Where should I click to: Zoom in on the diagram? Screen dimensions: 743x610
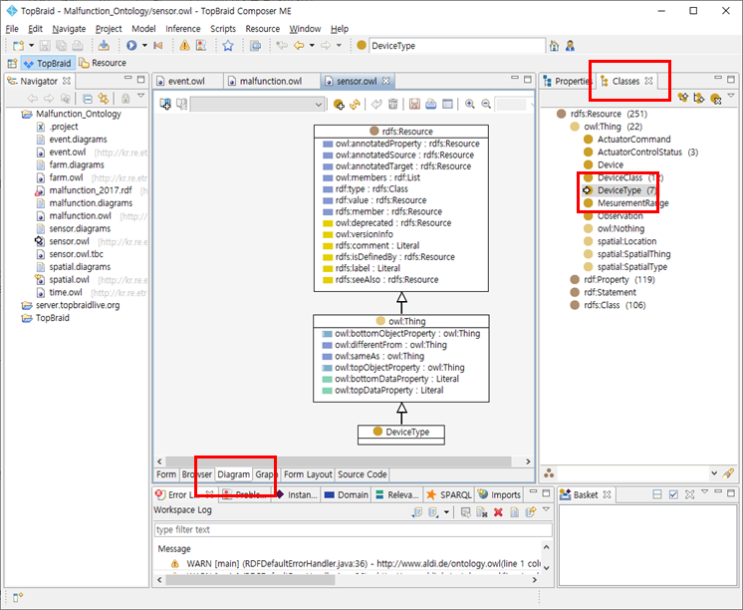point(469,104)
